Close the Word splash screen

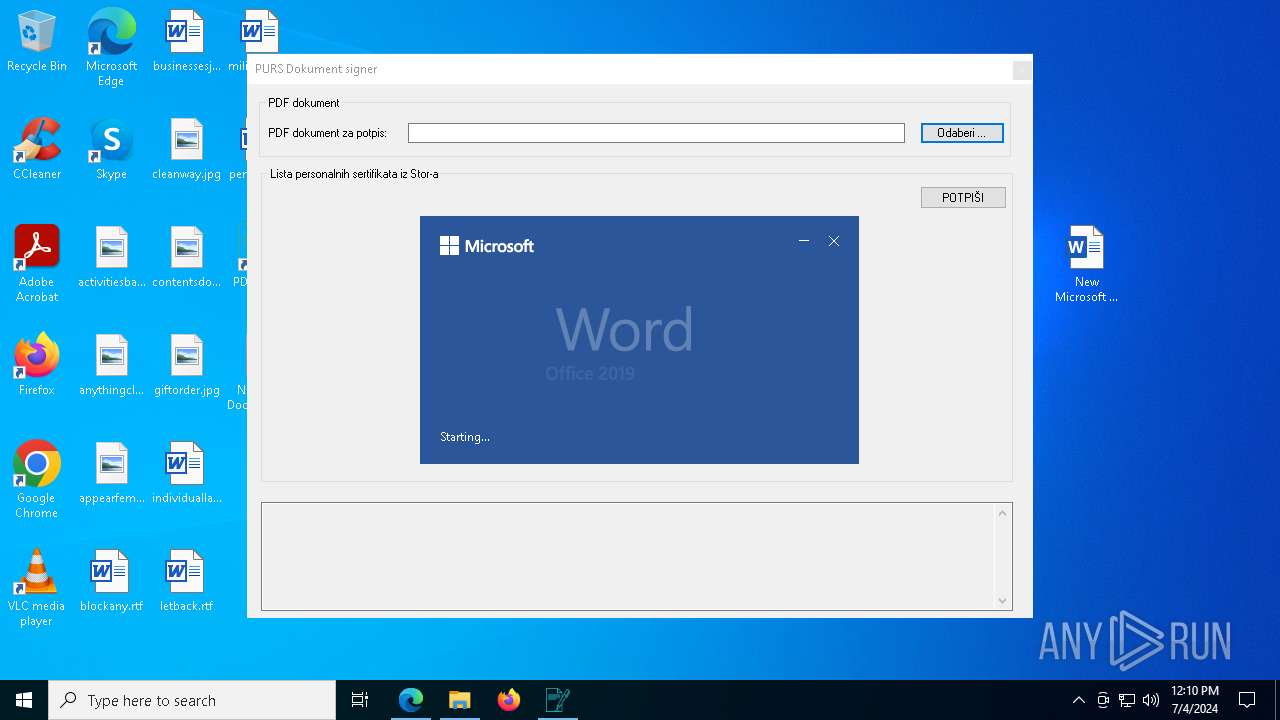[834, 241]
